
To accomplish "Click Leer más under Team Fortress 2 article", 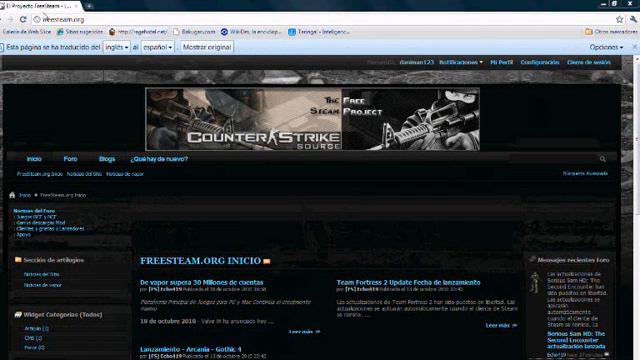I will click(501, 325).
